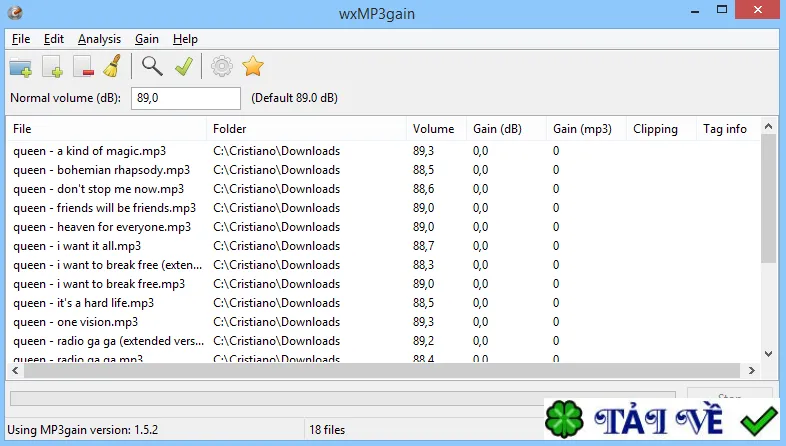
Task: Click the Add folder toolbar icon
Action: [x=21, y=67]
